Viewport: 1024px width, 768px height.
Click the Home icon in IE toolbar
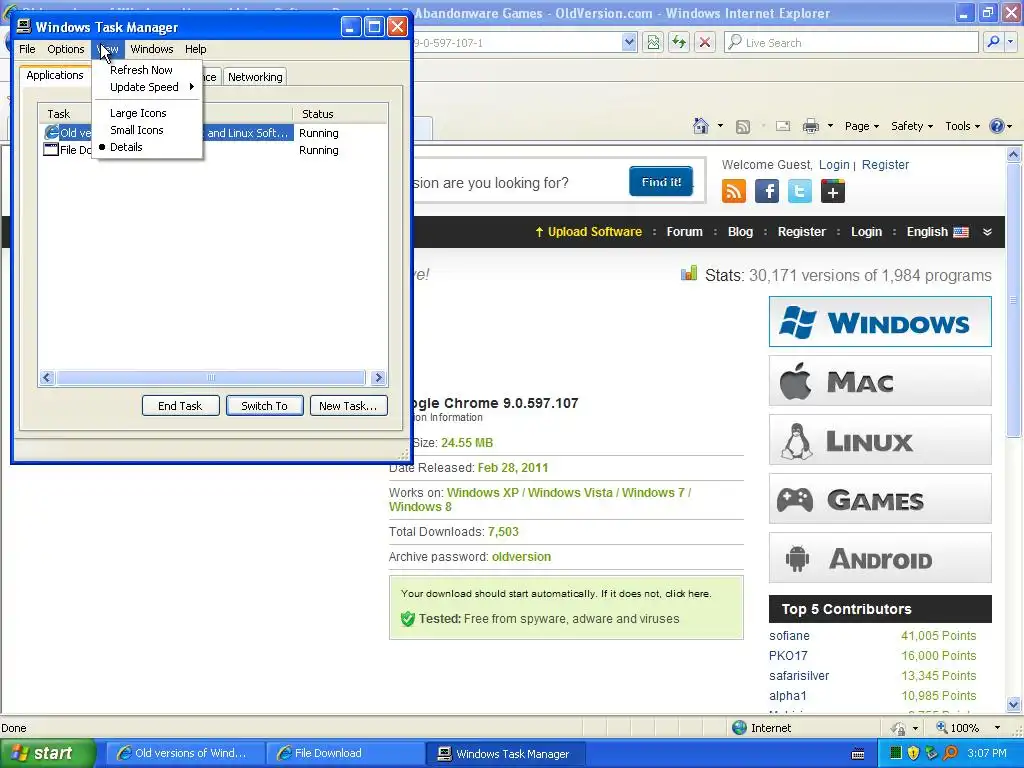[701, 126]
